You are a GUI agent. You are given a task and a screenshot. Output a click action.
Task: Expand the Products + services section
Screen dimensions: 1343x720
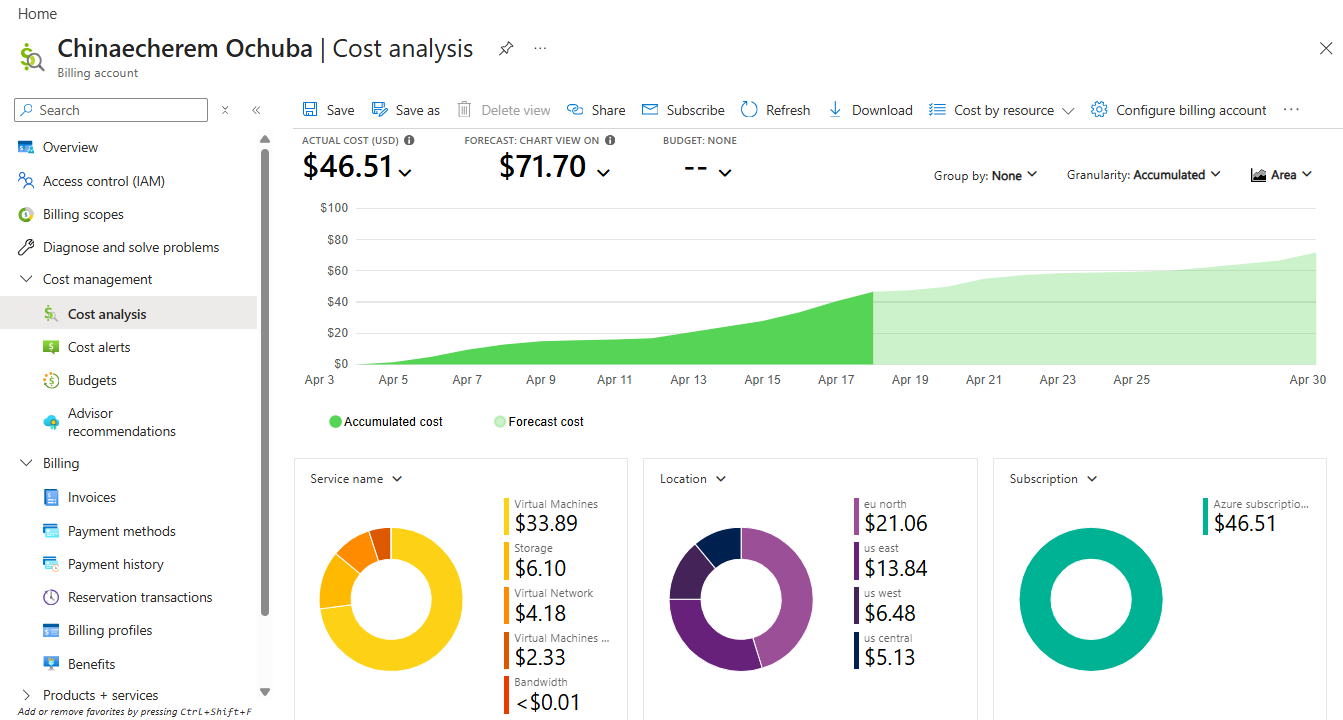26,695
